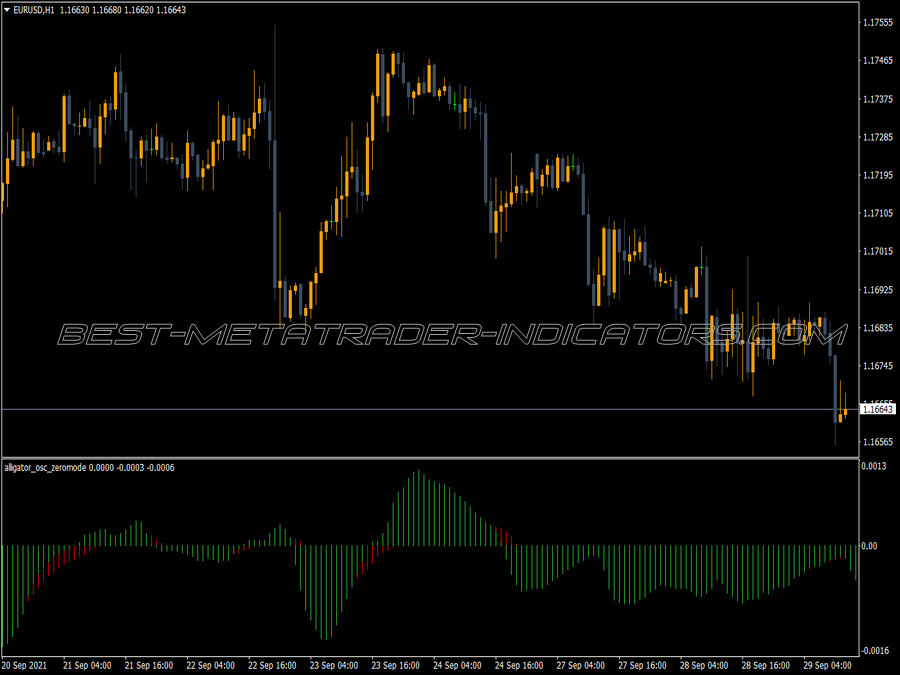Click the 24 Sep 16:00 time label
The height and width of the screenshot is (675, 900).
(x=519, y=665)
